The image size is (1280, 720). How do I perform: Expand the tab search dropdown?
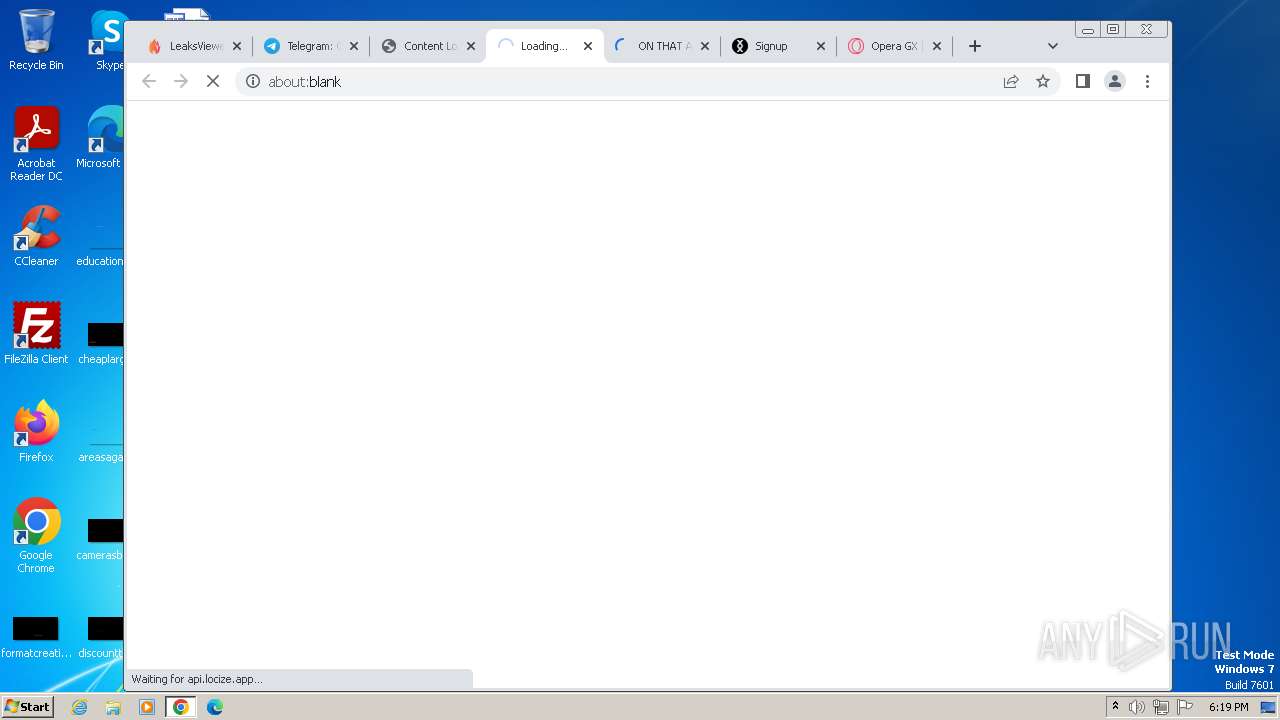[1053, 46]
